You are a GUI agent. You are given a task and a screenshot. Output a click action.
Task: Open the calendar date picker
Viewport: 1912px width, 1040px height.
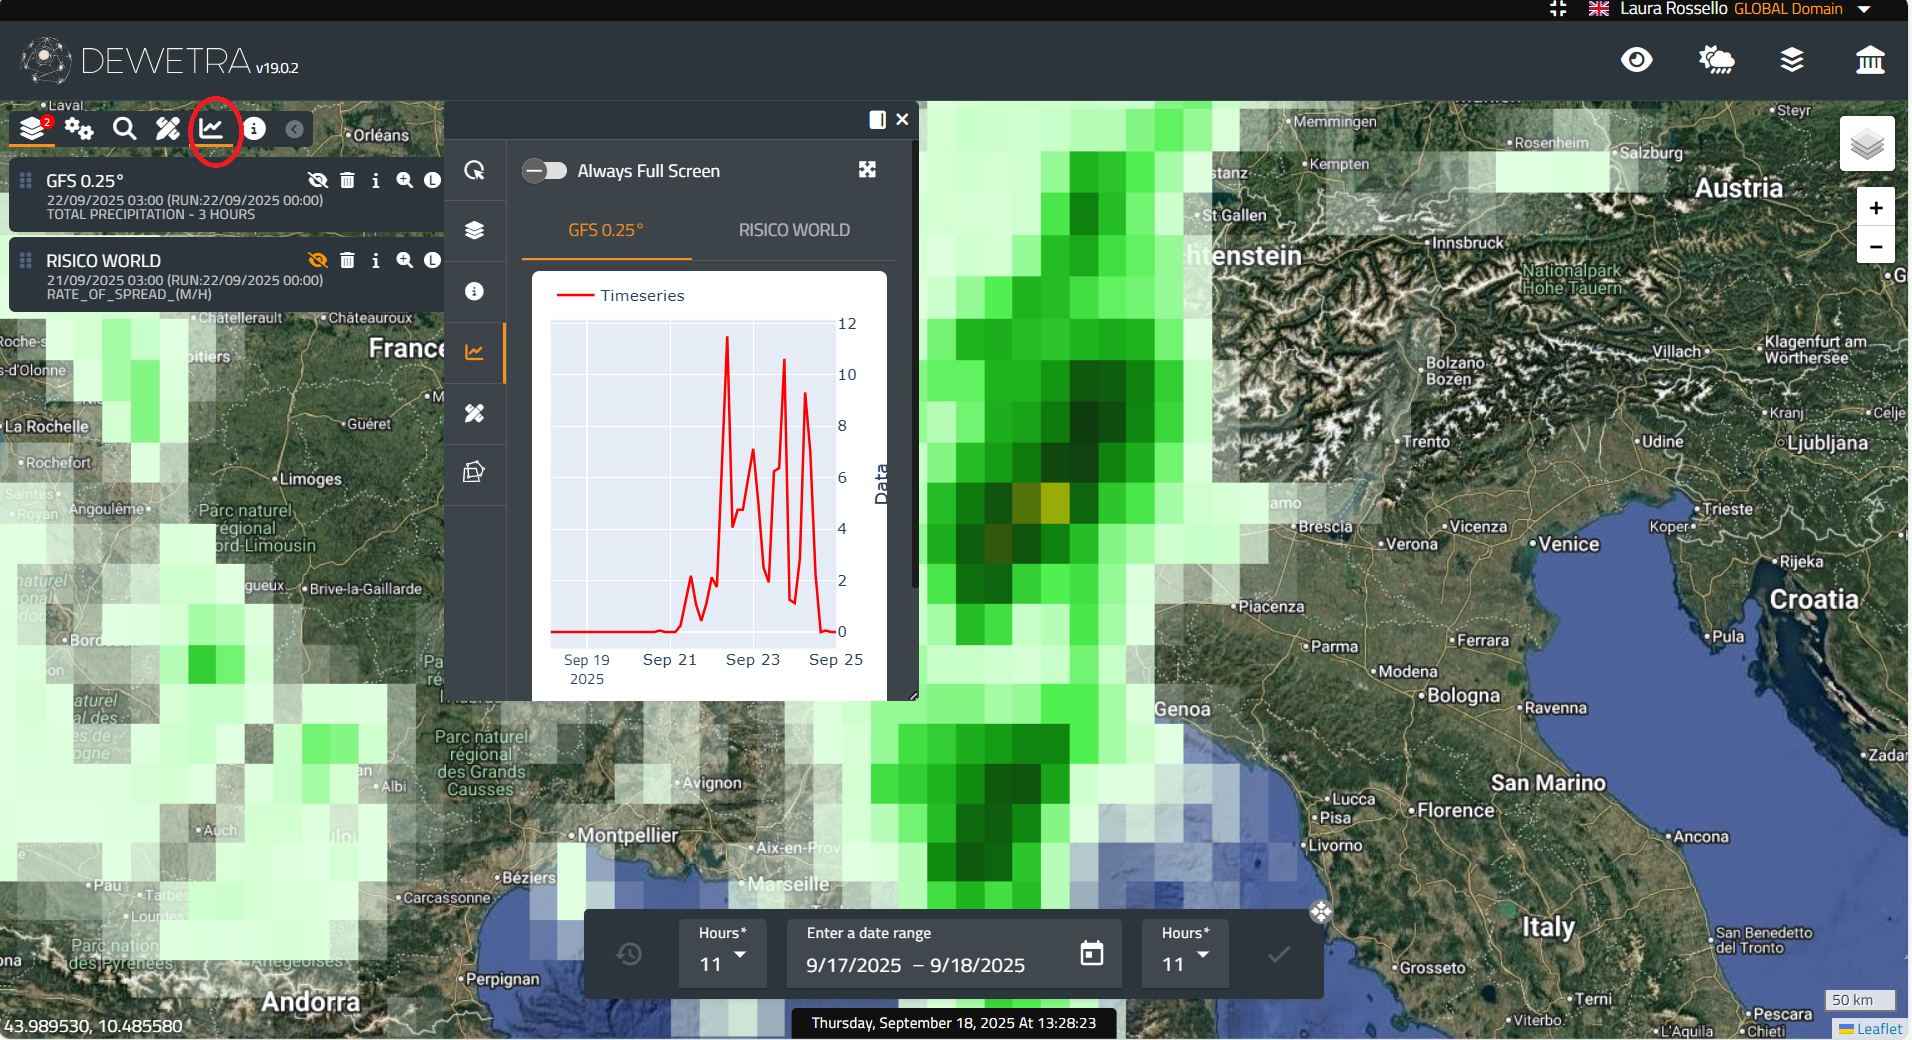pyautogui.click(x=1092, y=953)
